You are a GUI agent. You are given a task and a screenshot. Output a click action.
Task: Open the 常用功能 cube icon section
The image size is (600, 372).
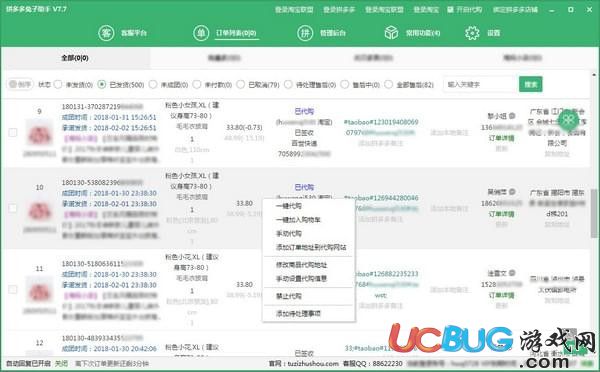(x=412, y=33)
